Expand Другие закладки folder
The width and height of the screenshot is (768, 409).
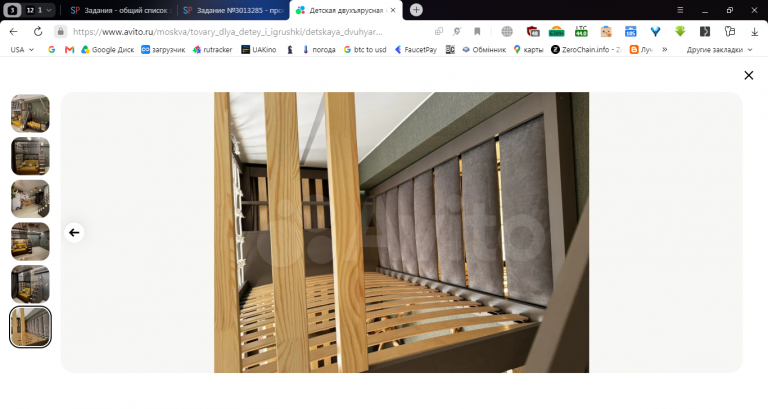pyautogui.click(x=719, y=49)
